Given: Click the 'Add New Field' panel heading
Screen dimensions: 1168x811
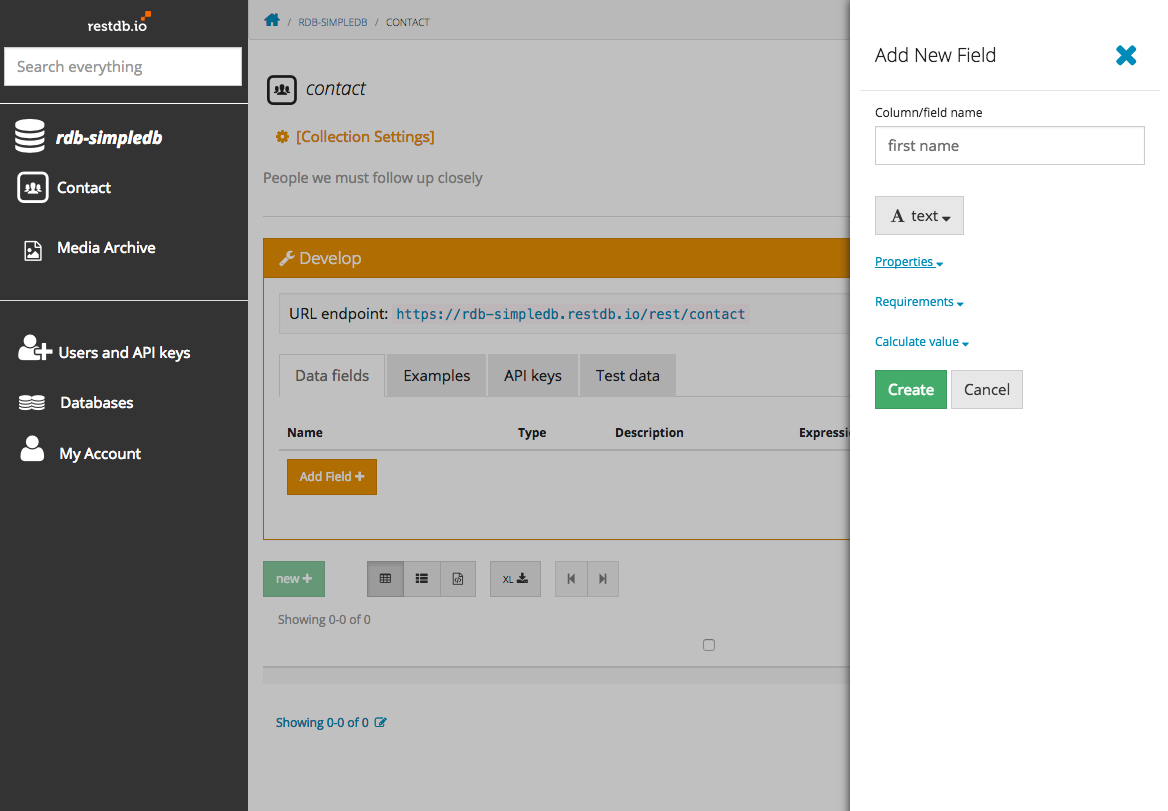Looking at the screenshot, I should coord(936,55).
